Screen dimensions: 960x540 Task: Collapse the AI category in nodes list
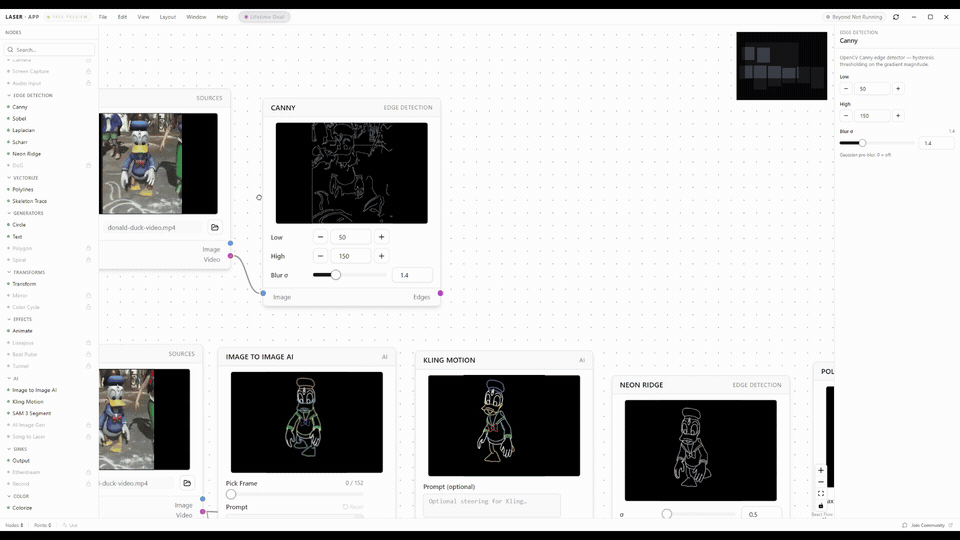point(13,378)
